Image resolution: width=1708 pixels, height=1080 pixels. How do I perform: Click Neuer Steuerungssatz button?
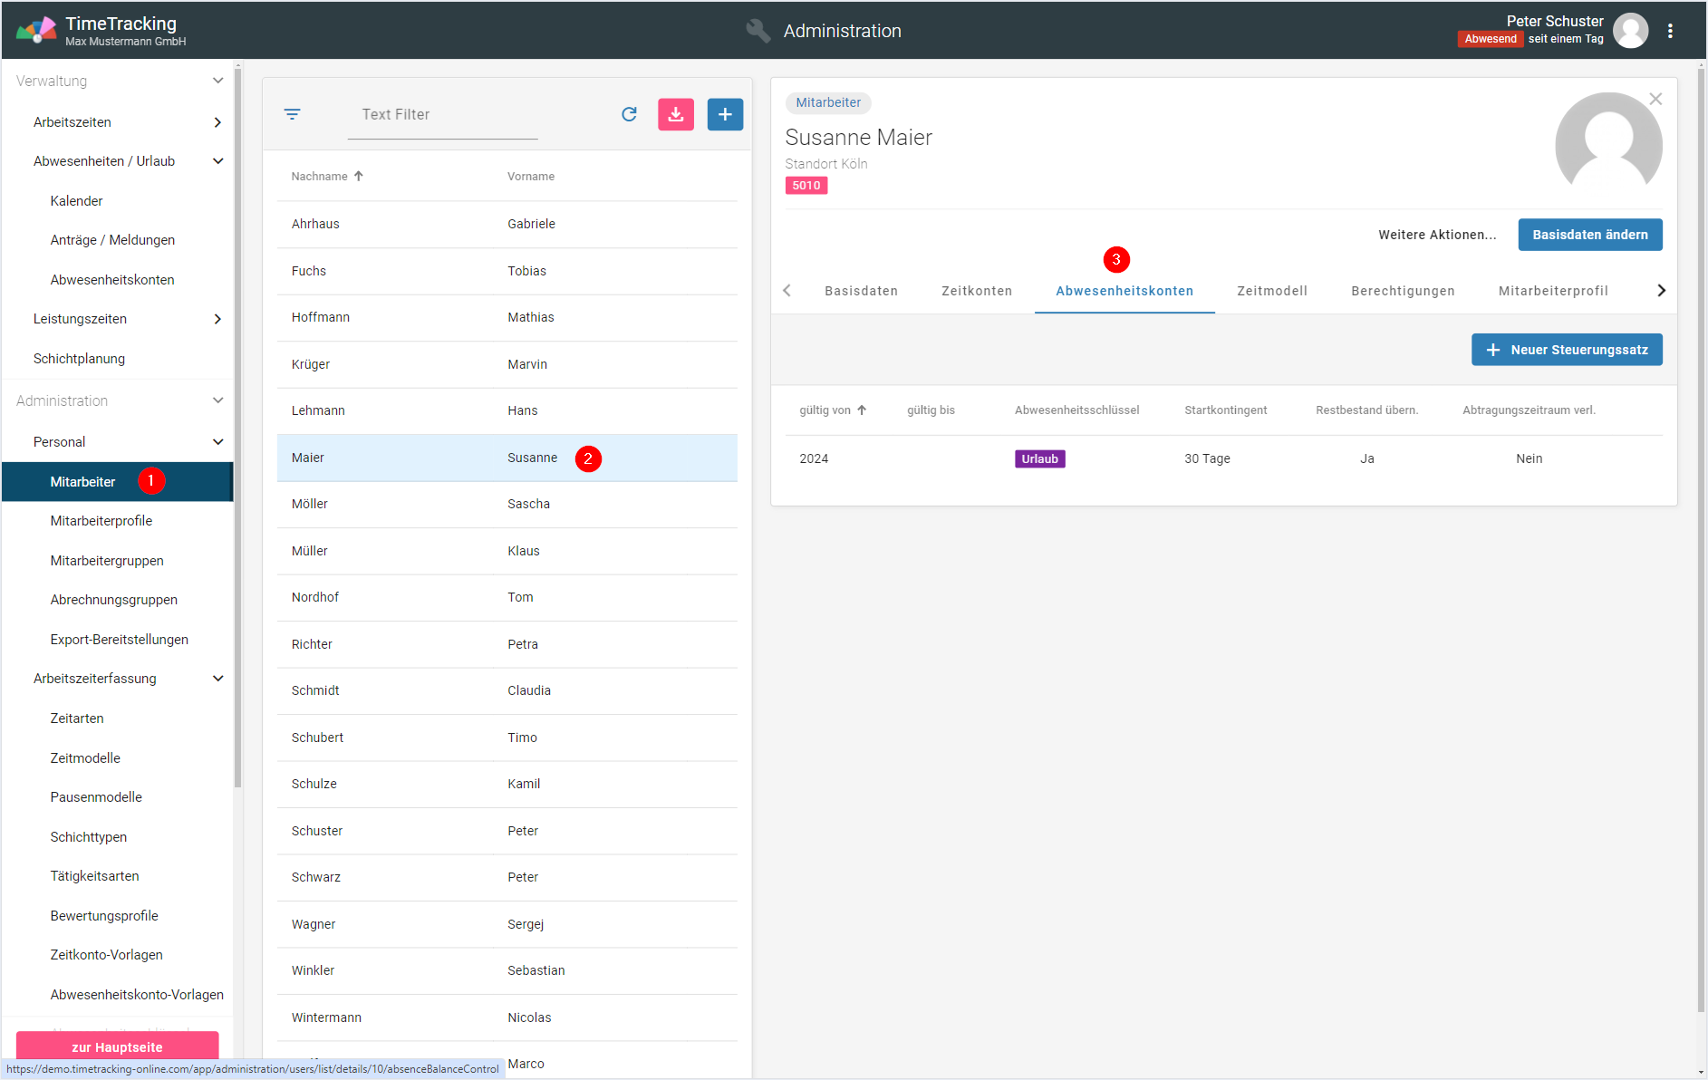[x=1566, y=350]
